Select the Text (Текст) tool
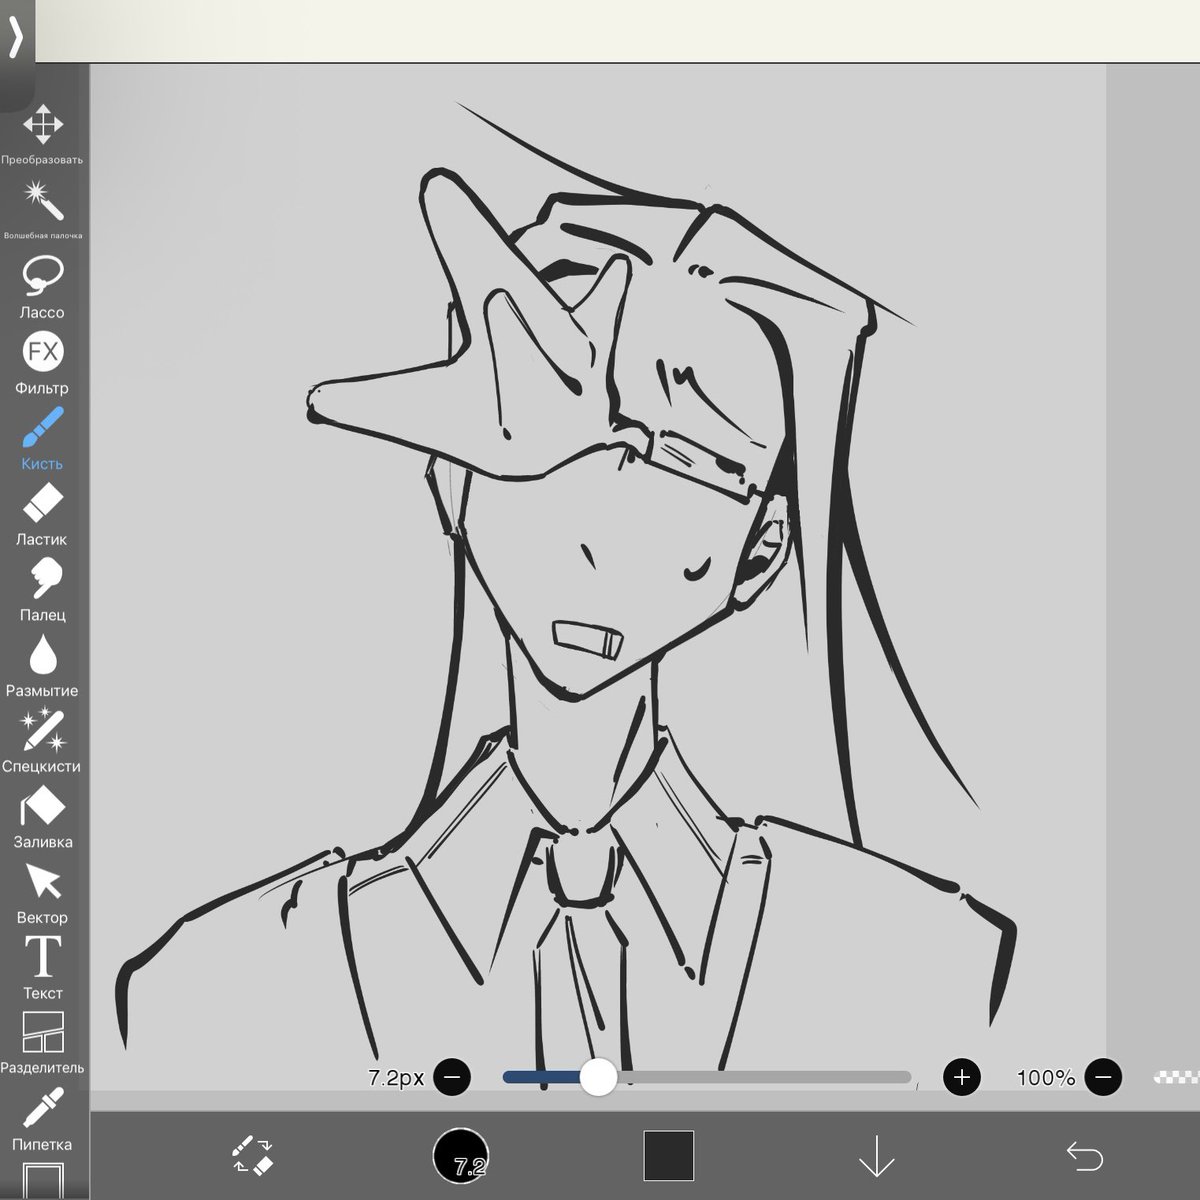1200x1200 pixels. click(42, 967)
